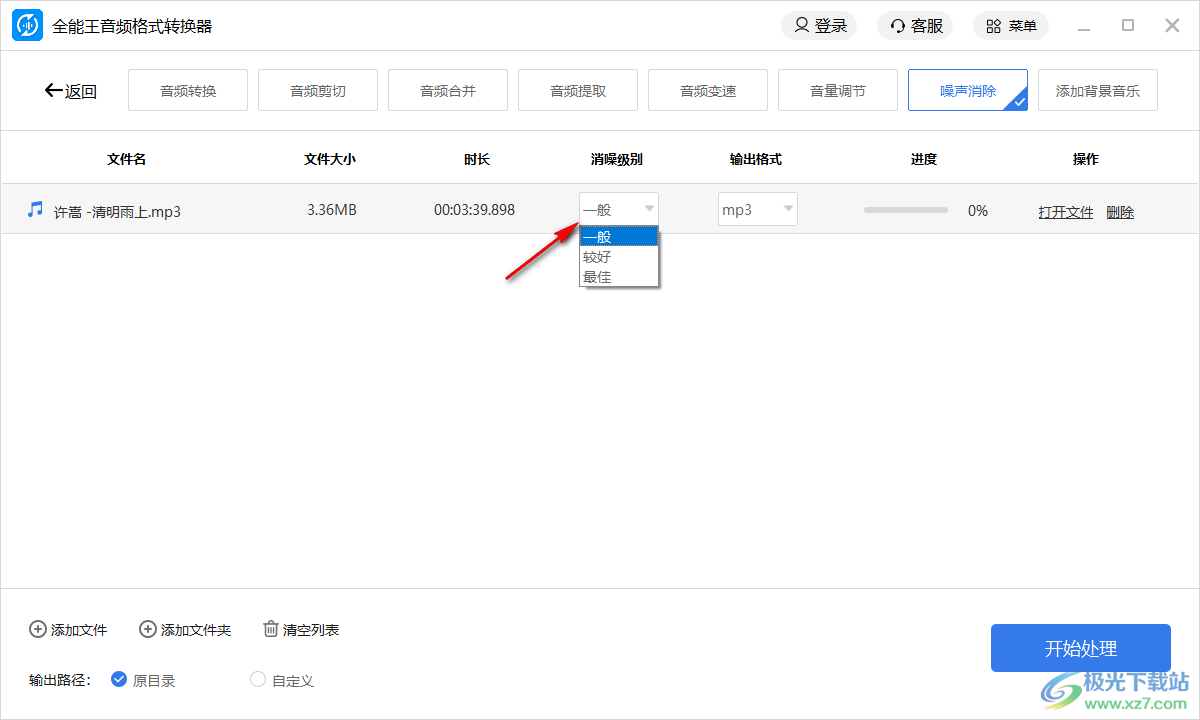Open the mp3 output format dropdown
This screenshot has height=720, width=1200.
pos(758,209)
